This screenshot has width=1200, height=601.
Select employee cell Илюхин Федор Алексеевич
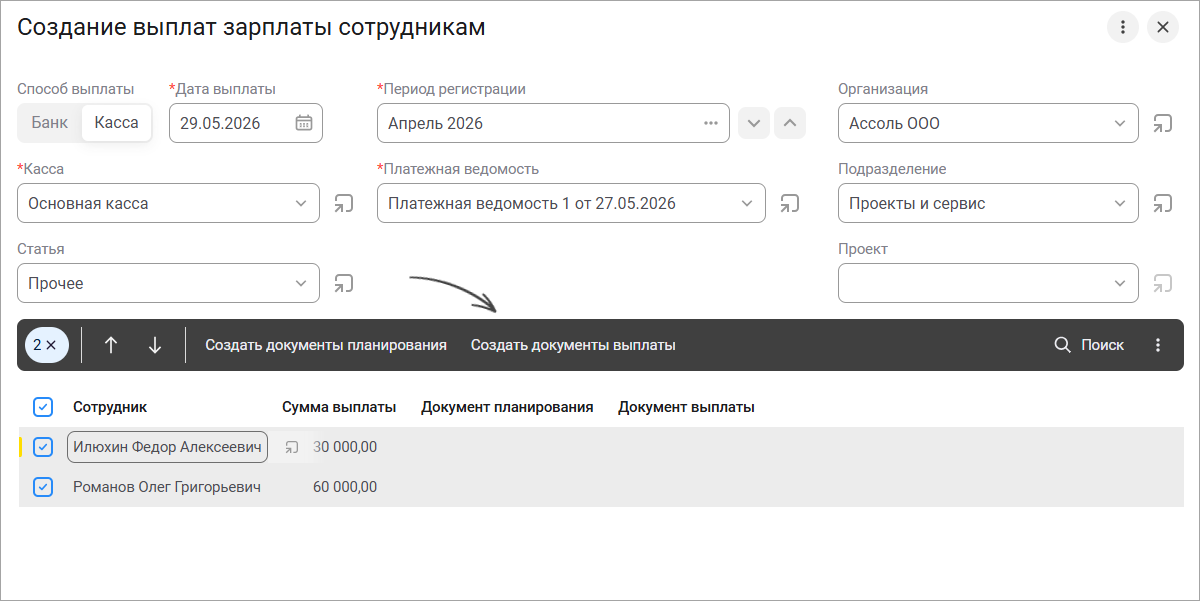167,447
